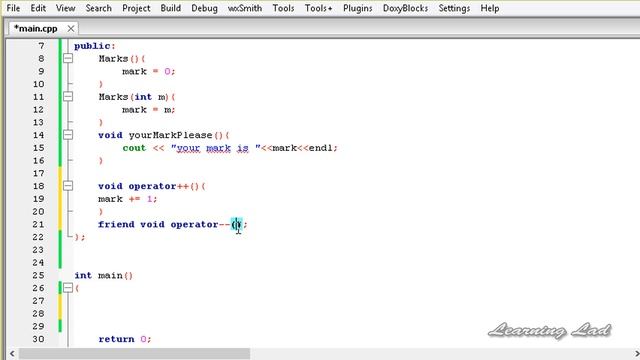Open the Build menu

(x=171, y=8)
